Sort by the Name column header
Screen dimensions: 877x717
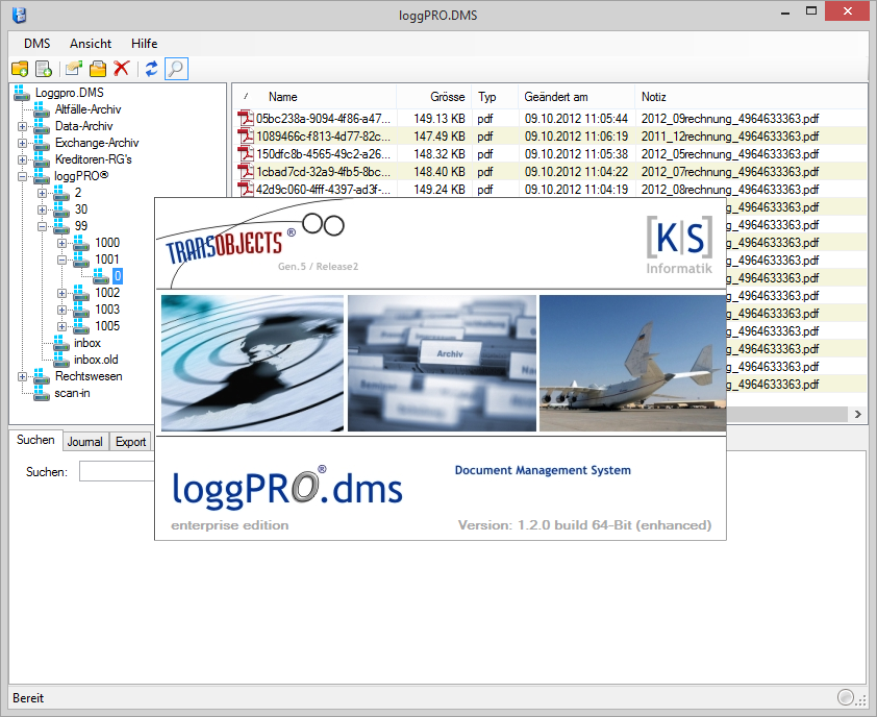(314, 97)
